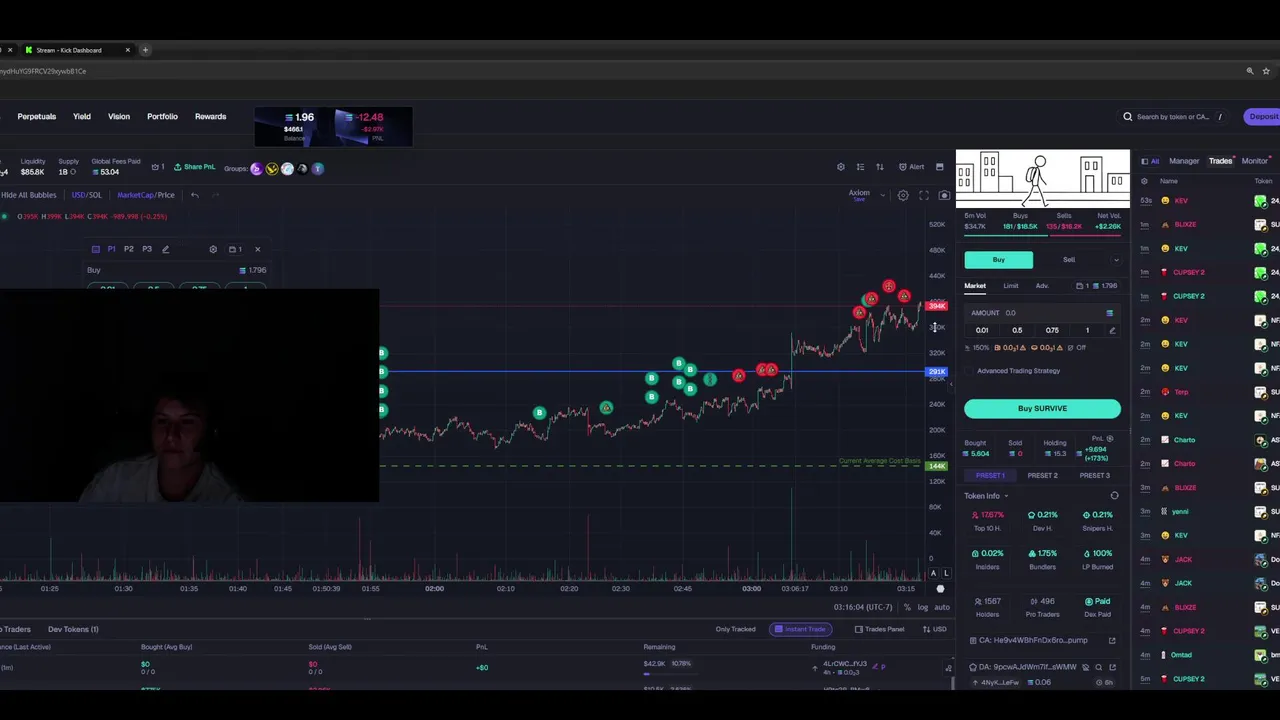Viewport: 1280px width, 720px height.
Task: Bookmark the page with star icon
Action: [x=1266, y=71]
